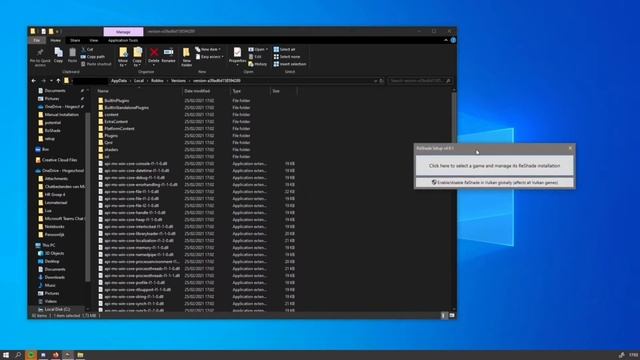The height and width of the screenshot is (360, 640).
Task: Click Versions in the address breadcrumb
Action: [178, 81]
